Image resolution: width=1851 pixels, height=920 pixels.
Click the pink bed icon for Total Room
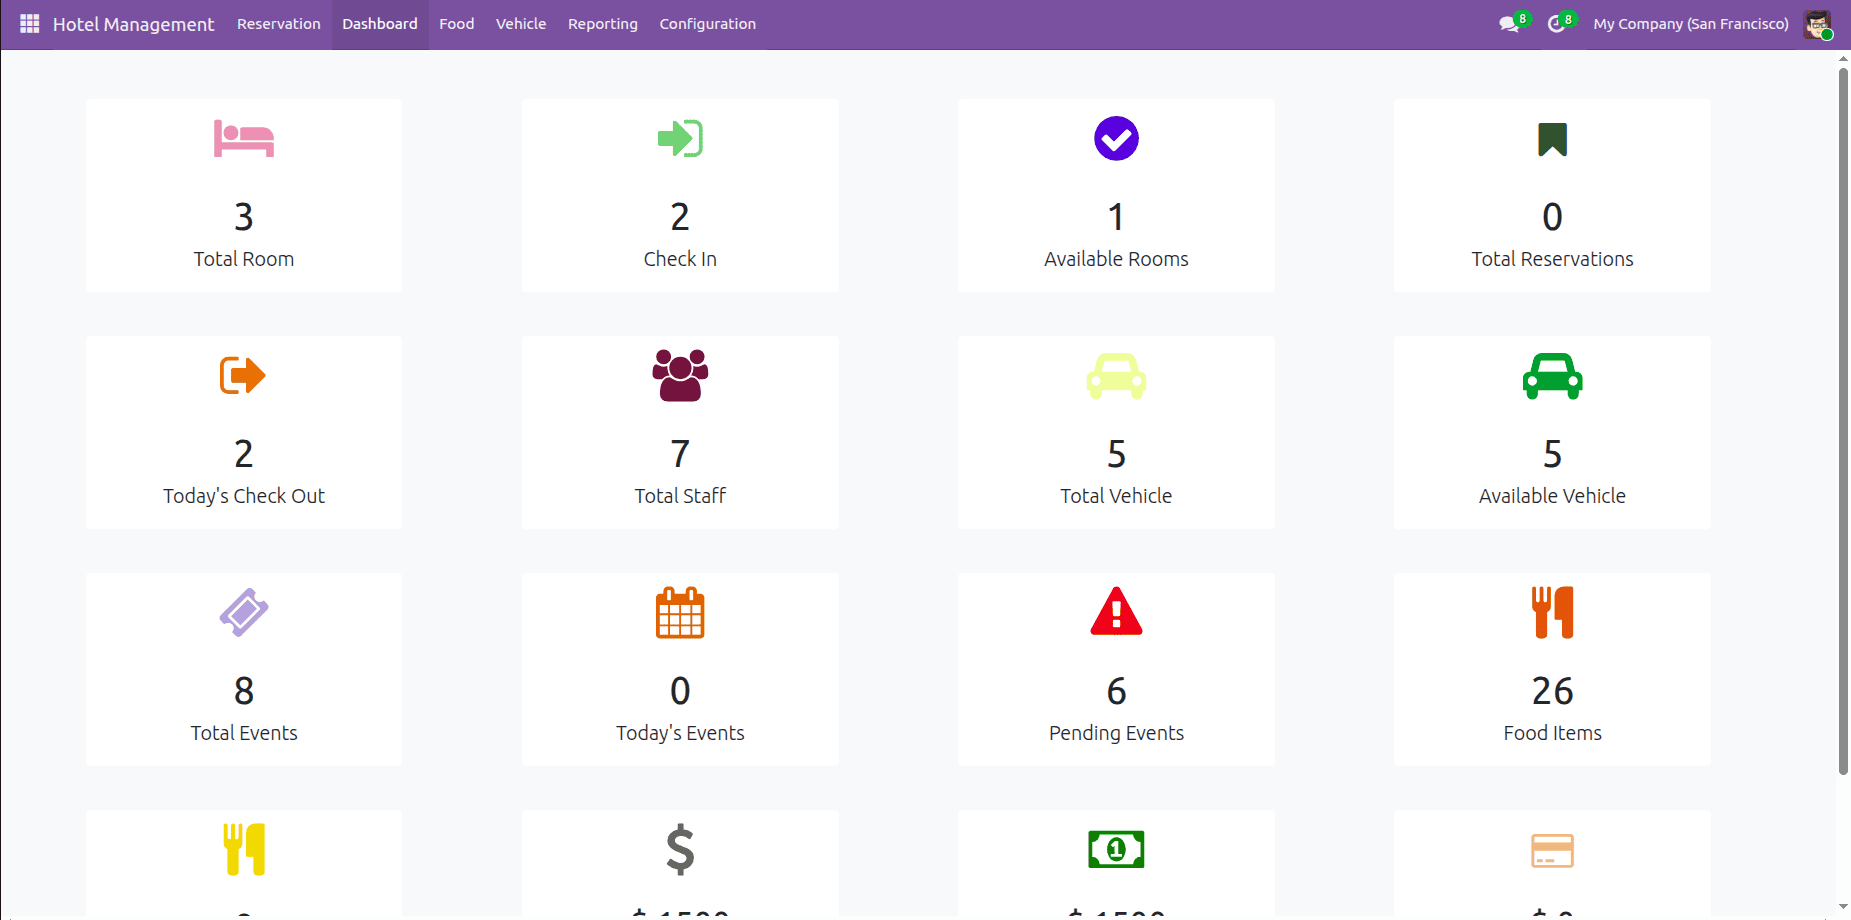tap(244, 139)
